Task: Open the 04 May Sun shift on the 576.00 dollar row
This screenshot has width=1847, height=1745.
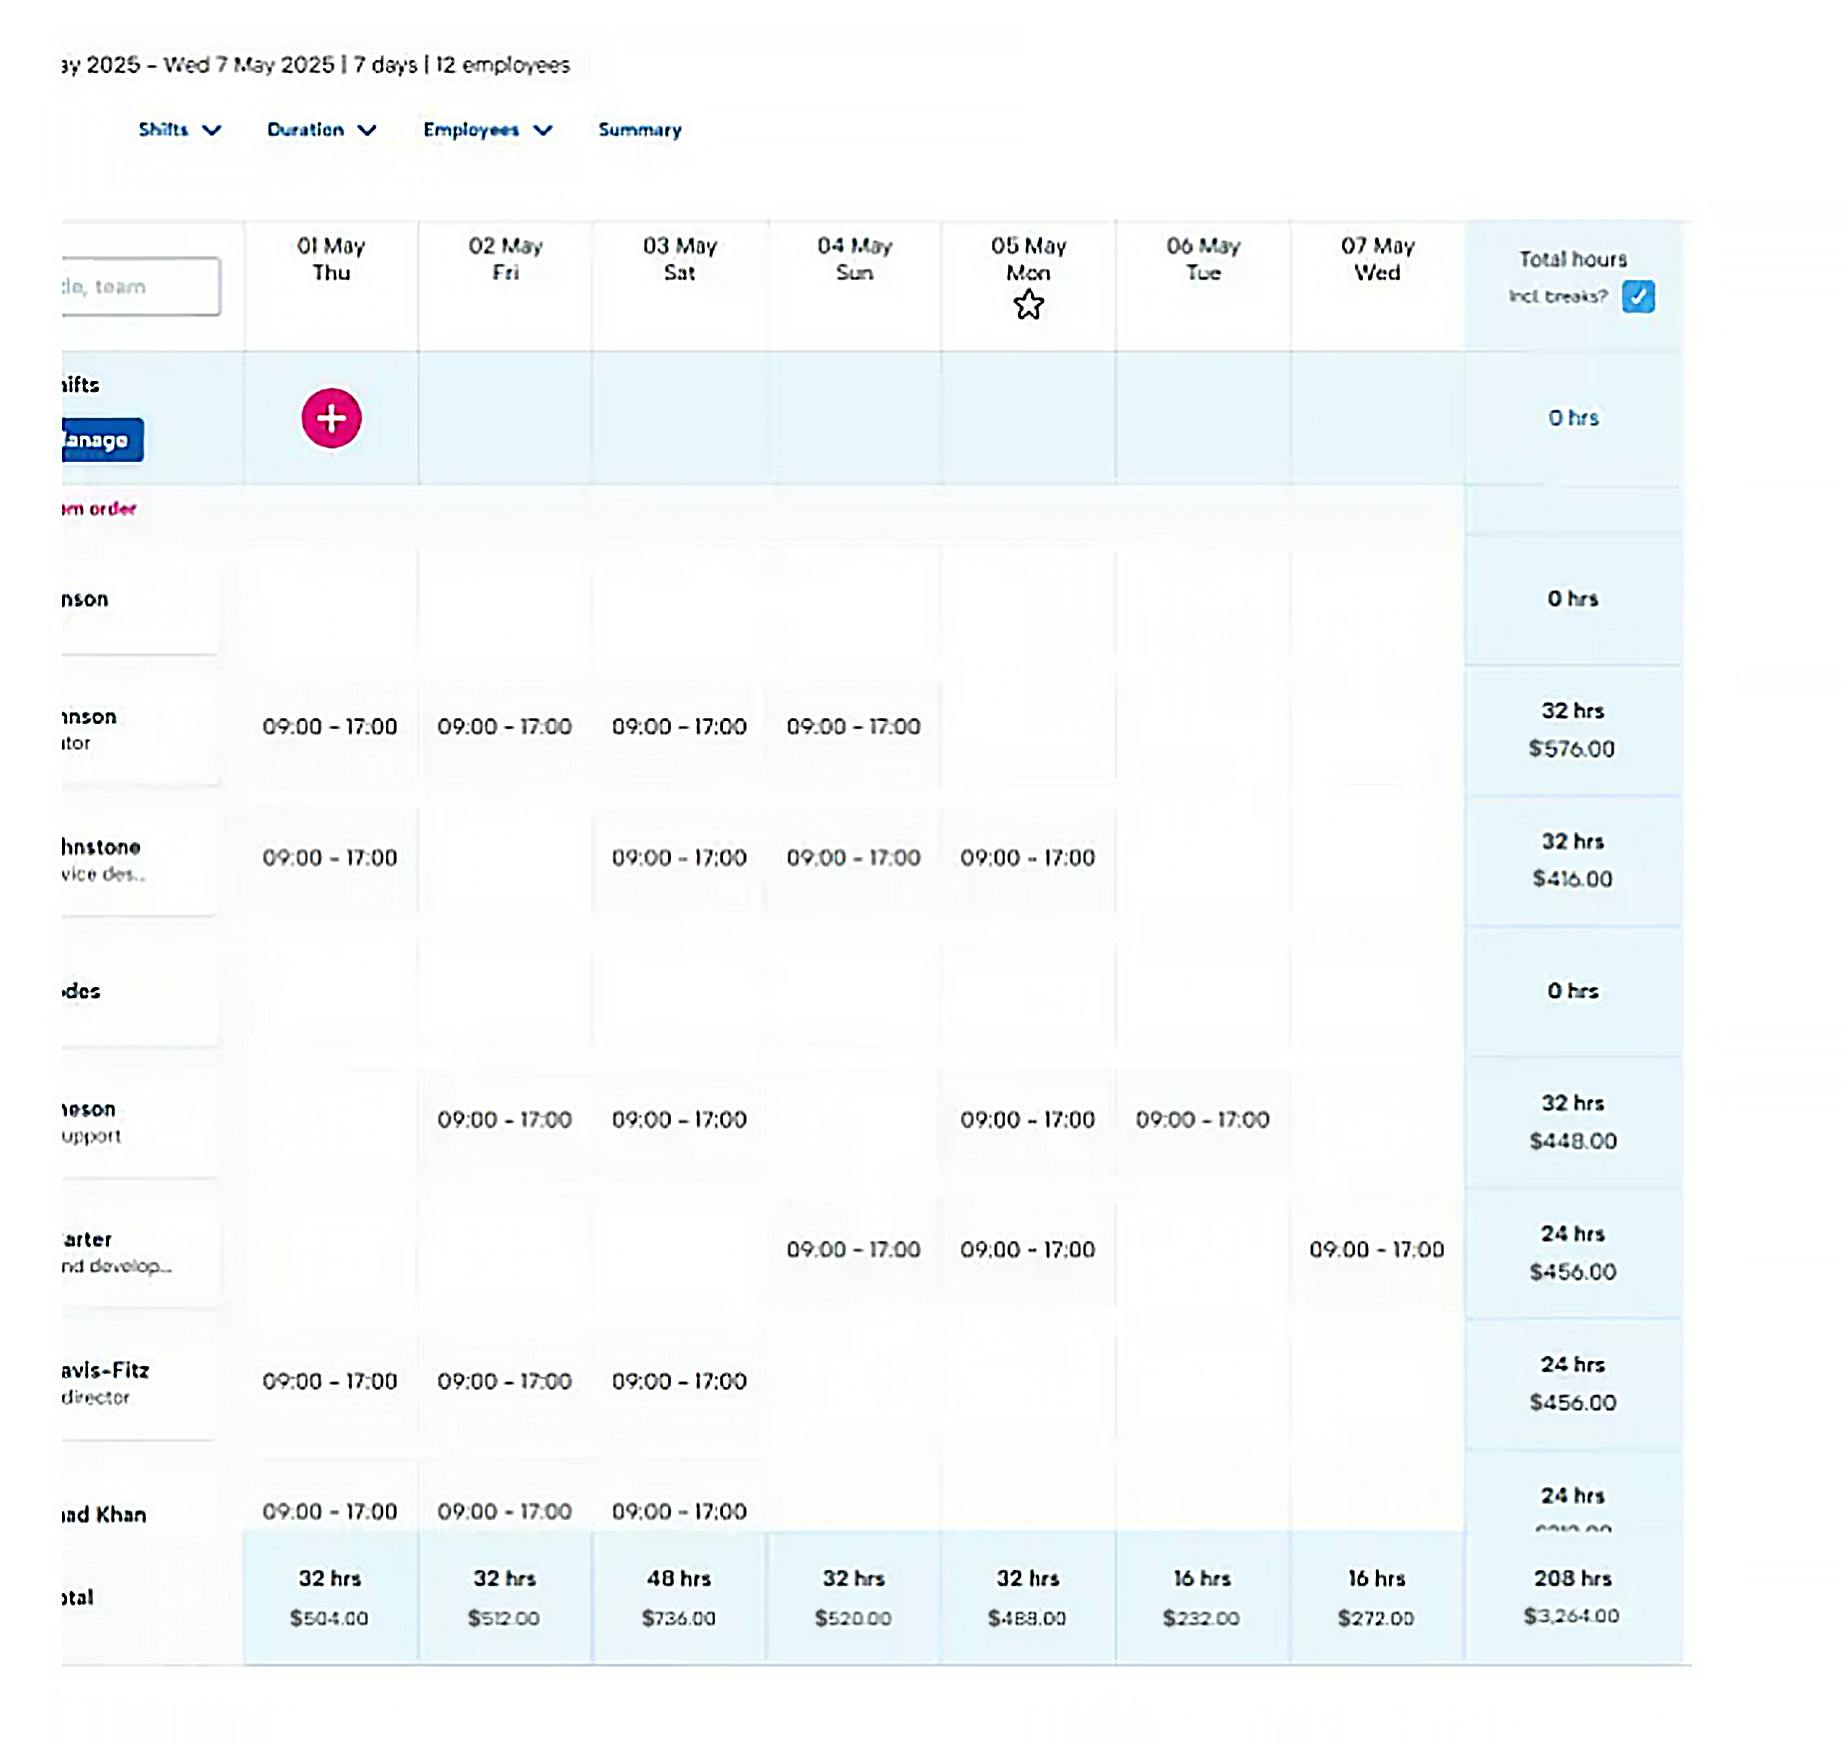Action: tap(853, 727)
